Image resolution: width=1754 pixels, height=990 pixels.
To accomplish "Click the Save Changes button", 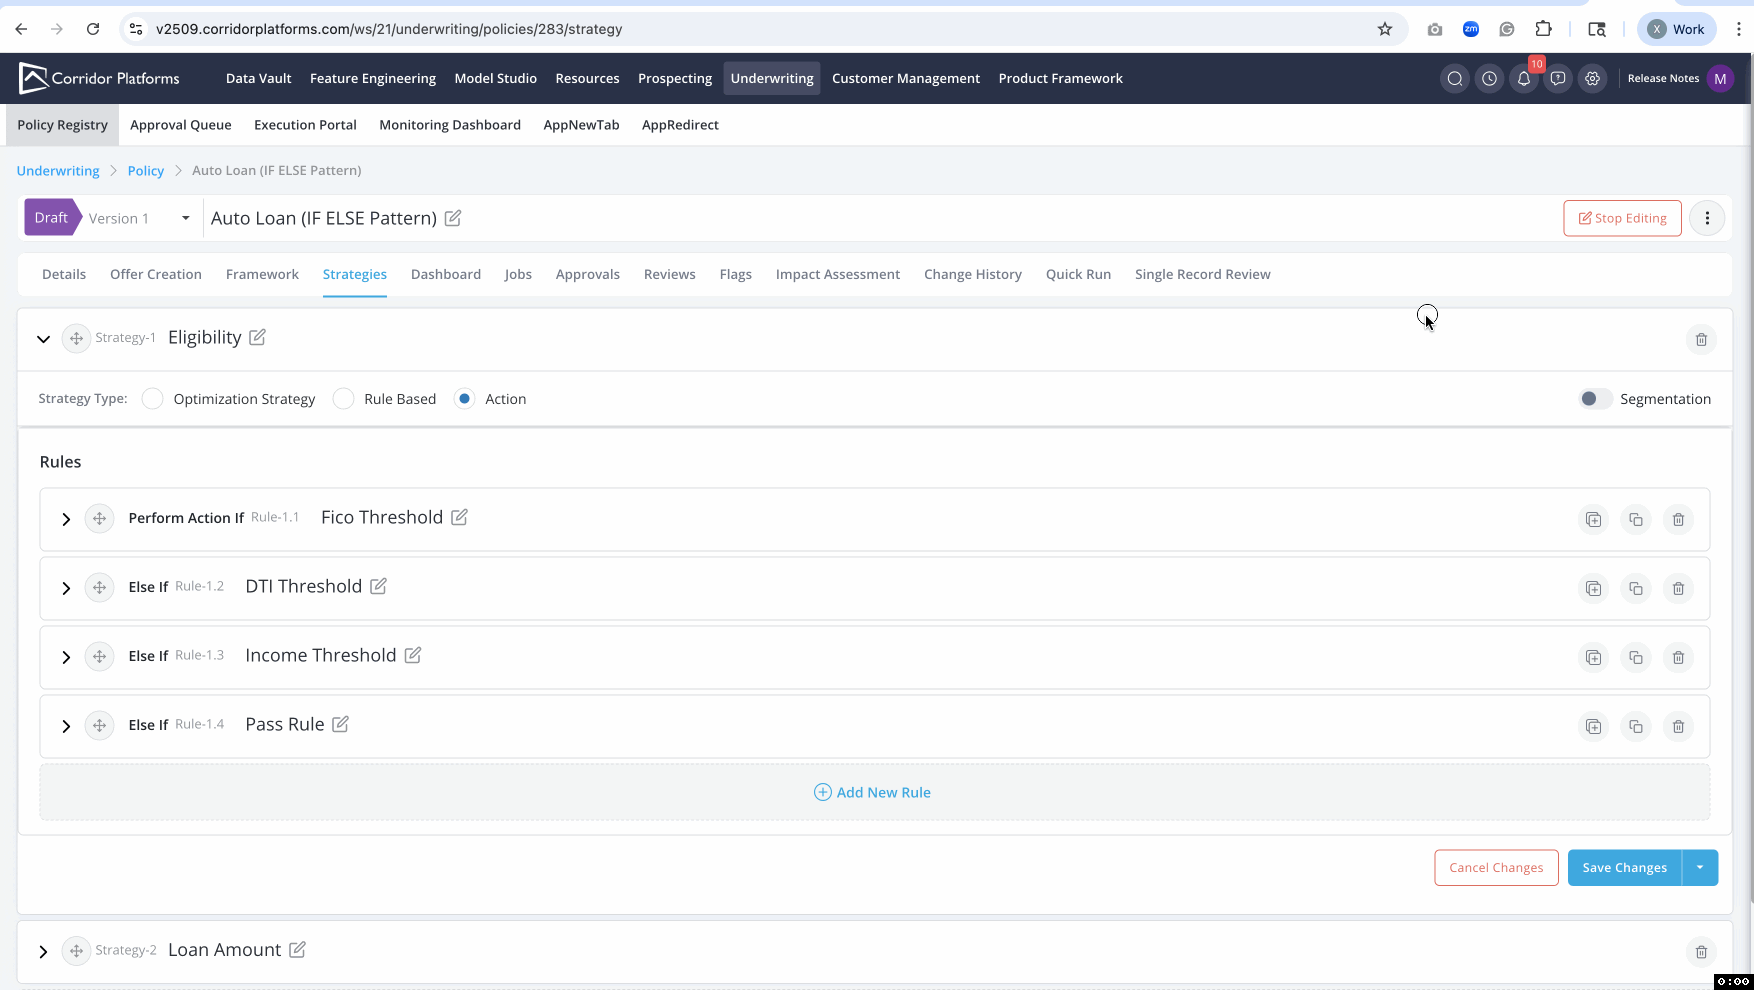I will [x=1624, y=867].
